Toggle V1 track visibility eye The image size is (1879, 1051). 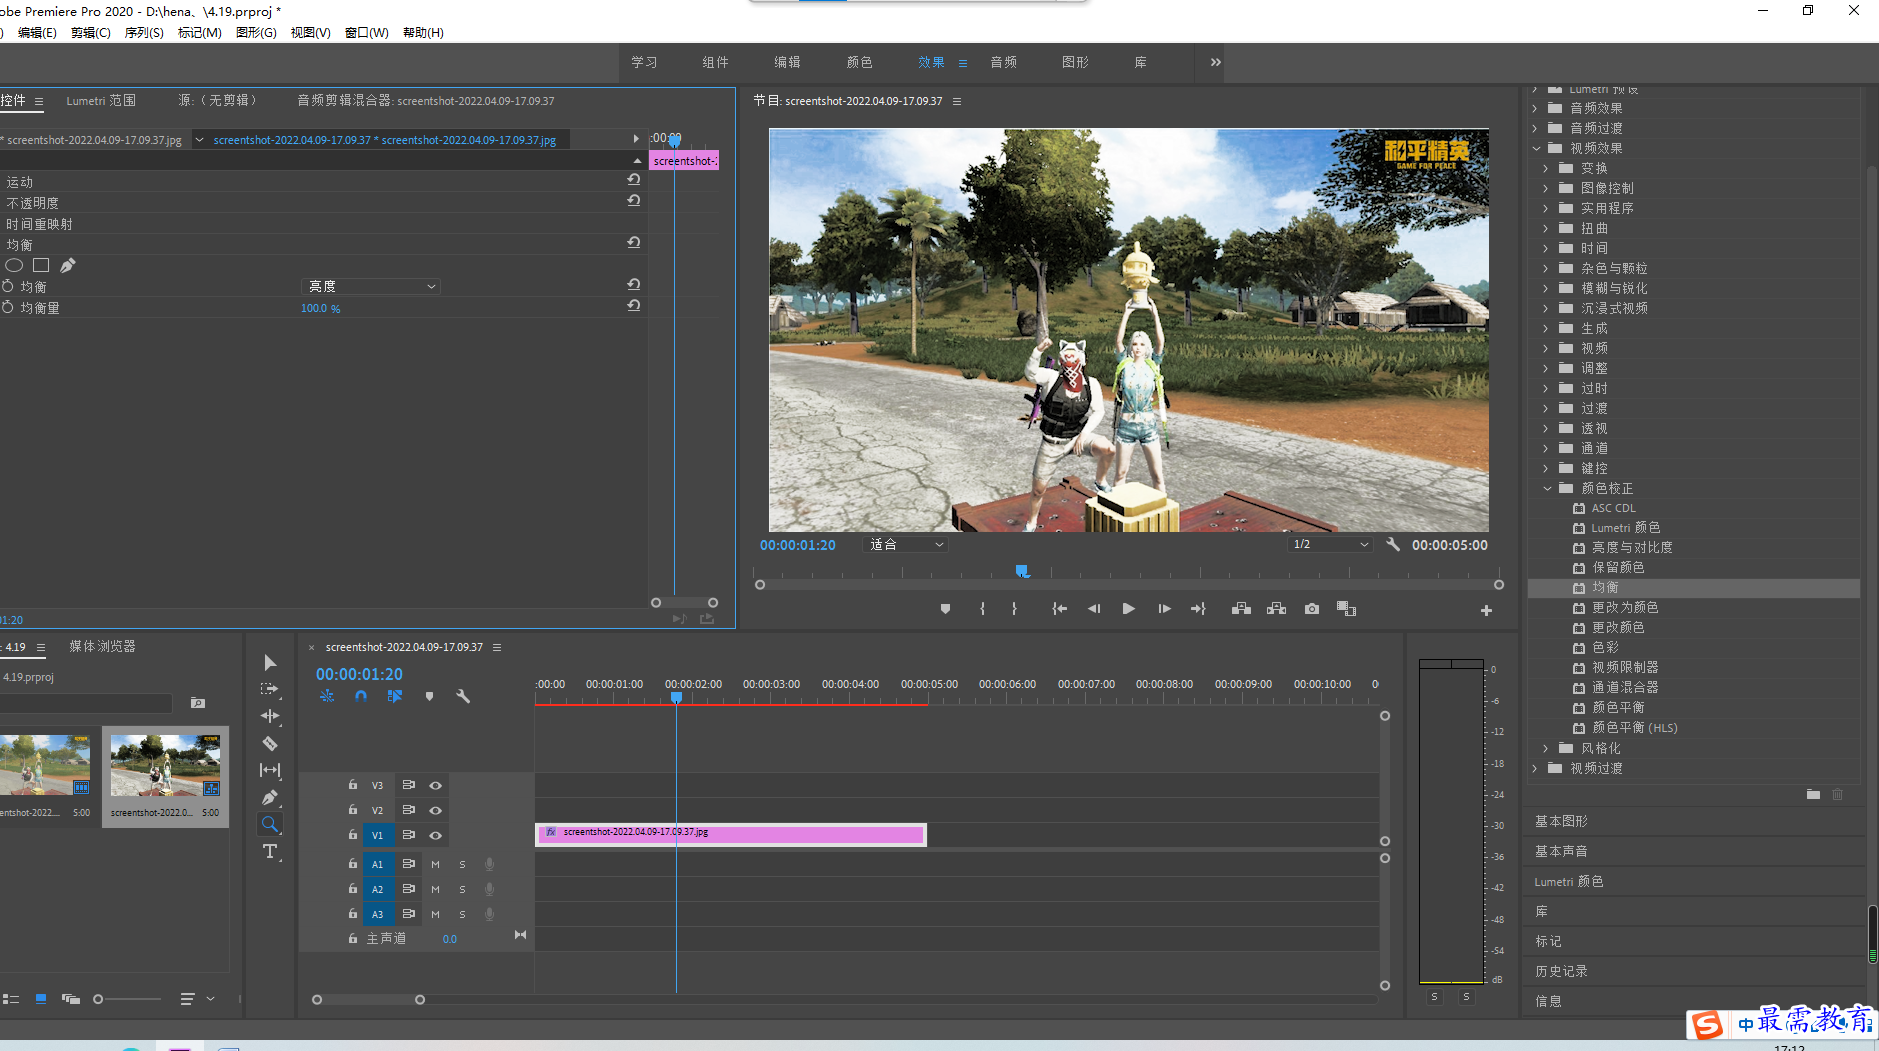[x=435, y=835]
